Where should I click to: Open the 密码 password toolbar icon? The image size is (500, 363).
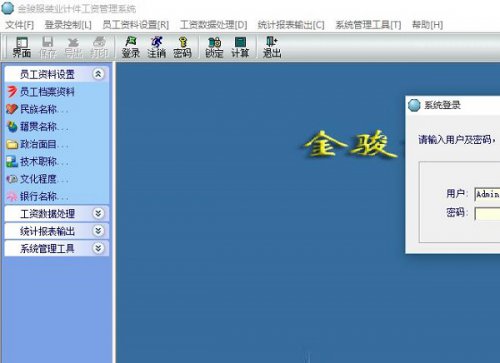[182, 47]
